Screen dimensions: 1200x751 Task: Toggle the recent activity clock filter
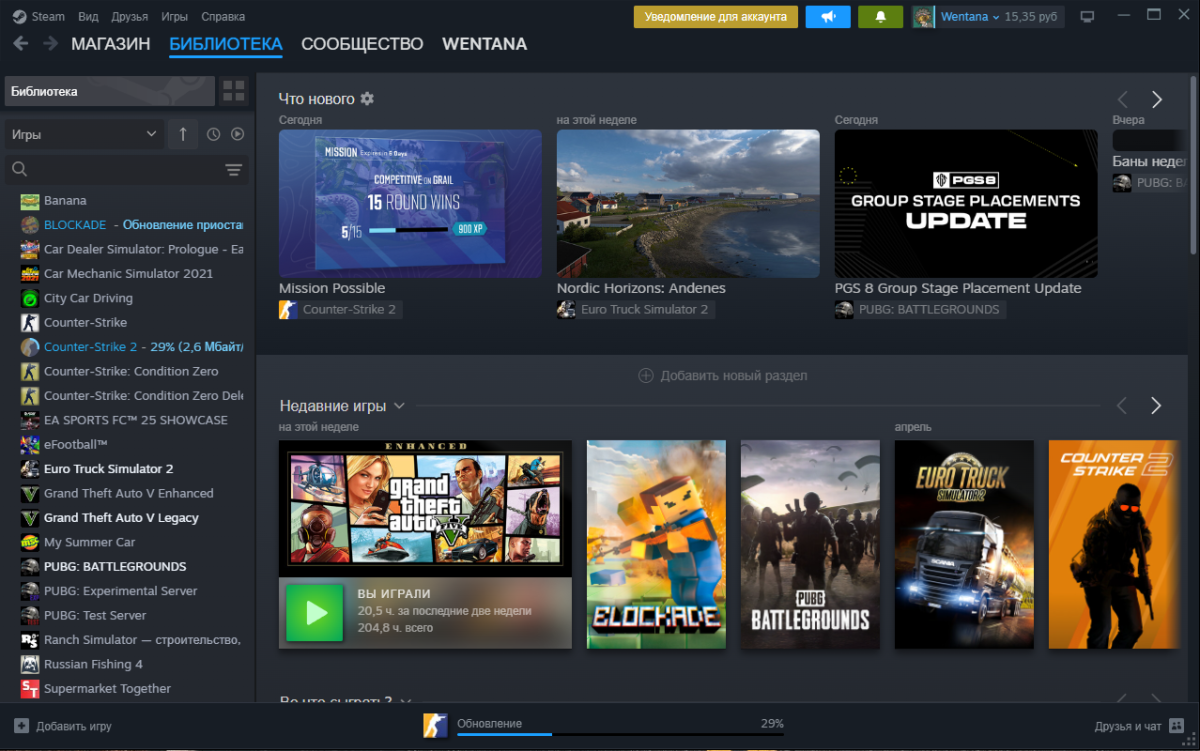coord(213,134)
